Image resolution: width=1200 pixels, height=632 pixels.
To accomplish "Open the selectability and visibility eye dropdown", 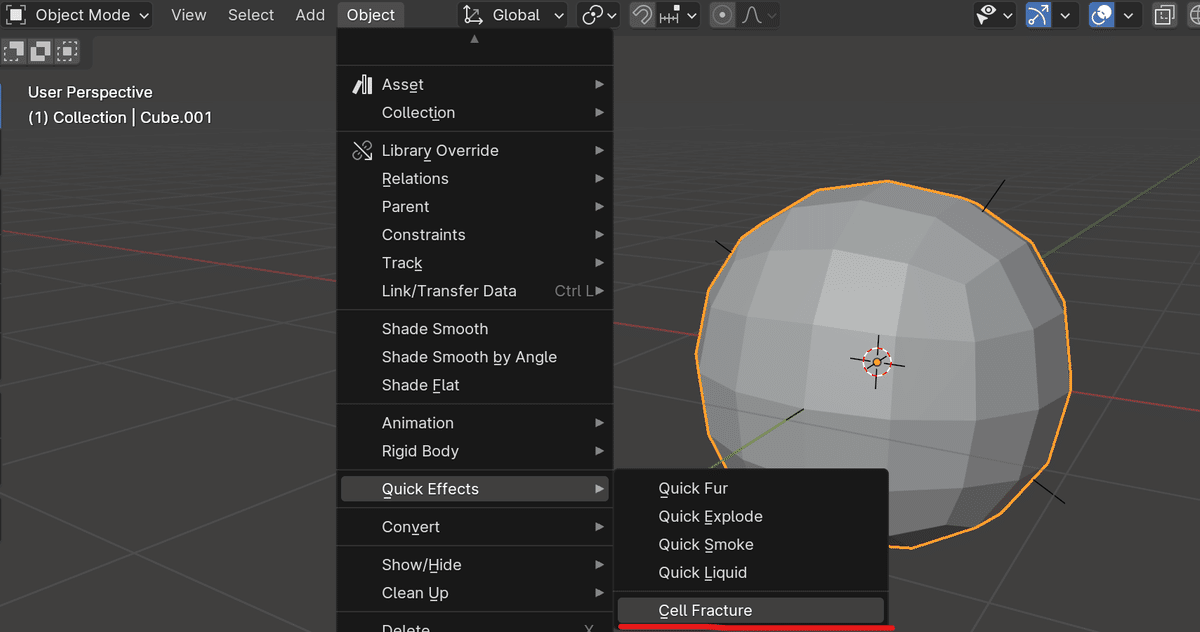I will (996, 15).
